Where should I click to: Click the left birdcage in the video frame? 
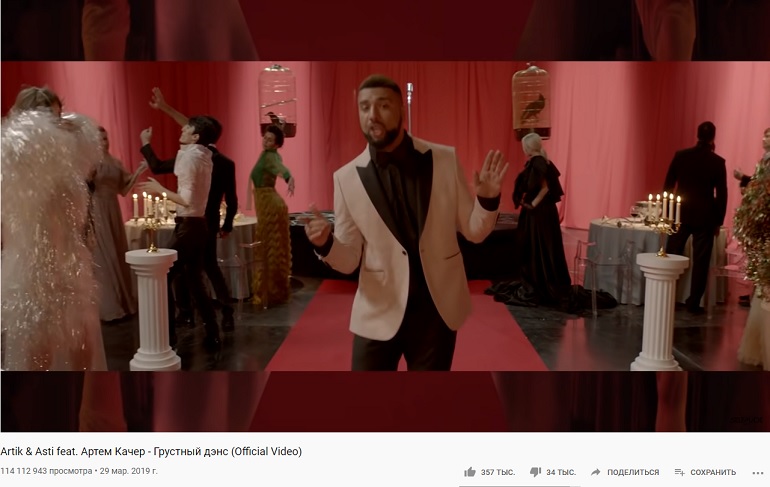[x=278, y=101]
